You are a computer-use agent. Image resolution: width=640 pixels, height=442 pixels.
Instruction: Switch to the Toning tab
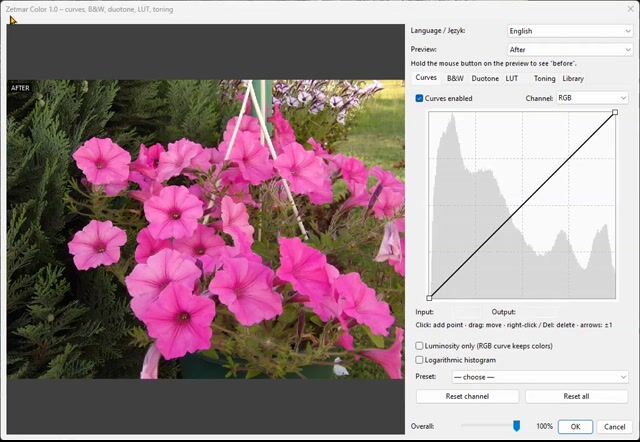point(544,78)
